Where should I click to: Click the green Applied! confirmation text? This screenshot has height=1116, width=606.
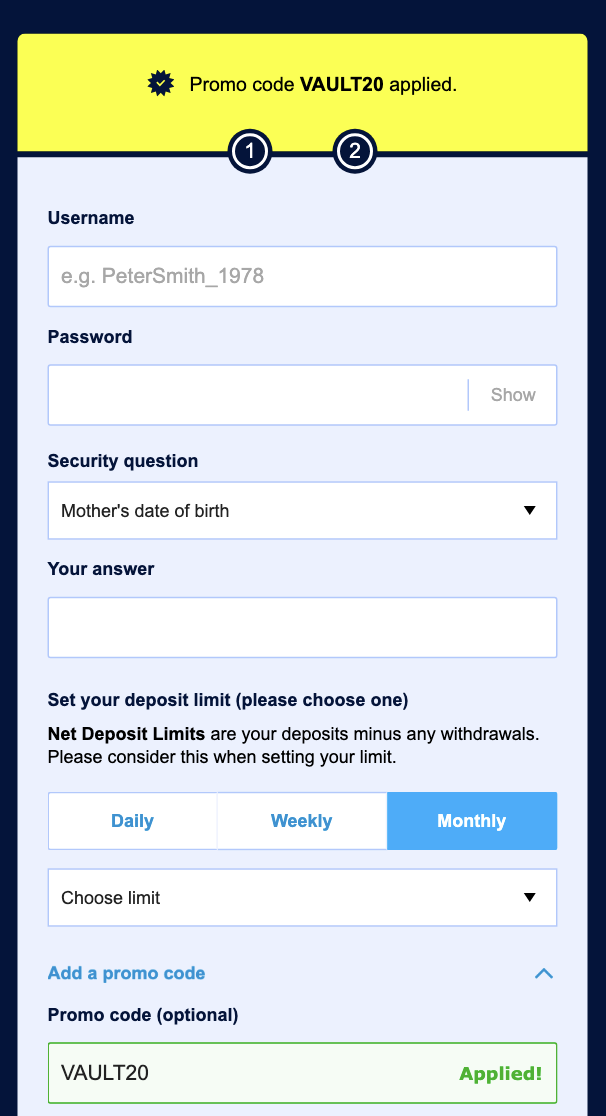[x=501, y=1073]
